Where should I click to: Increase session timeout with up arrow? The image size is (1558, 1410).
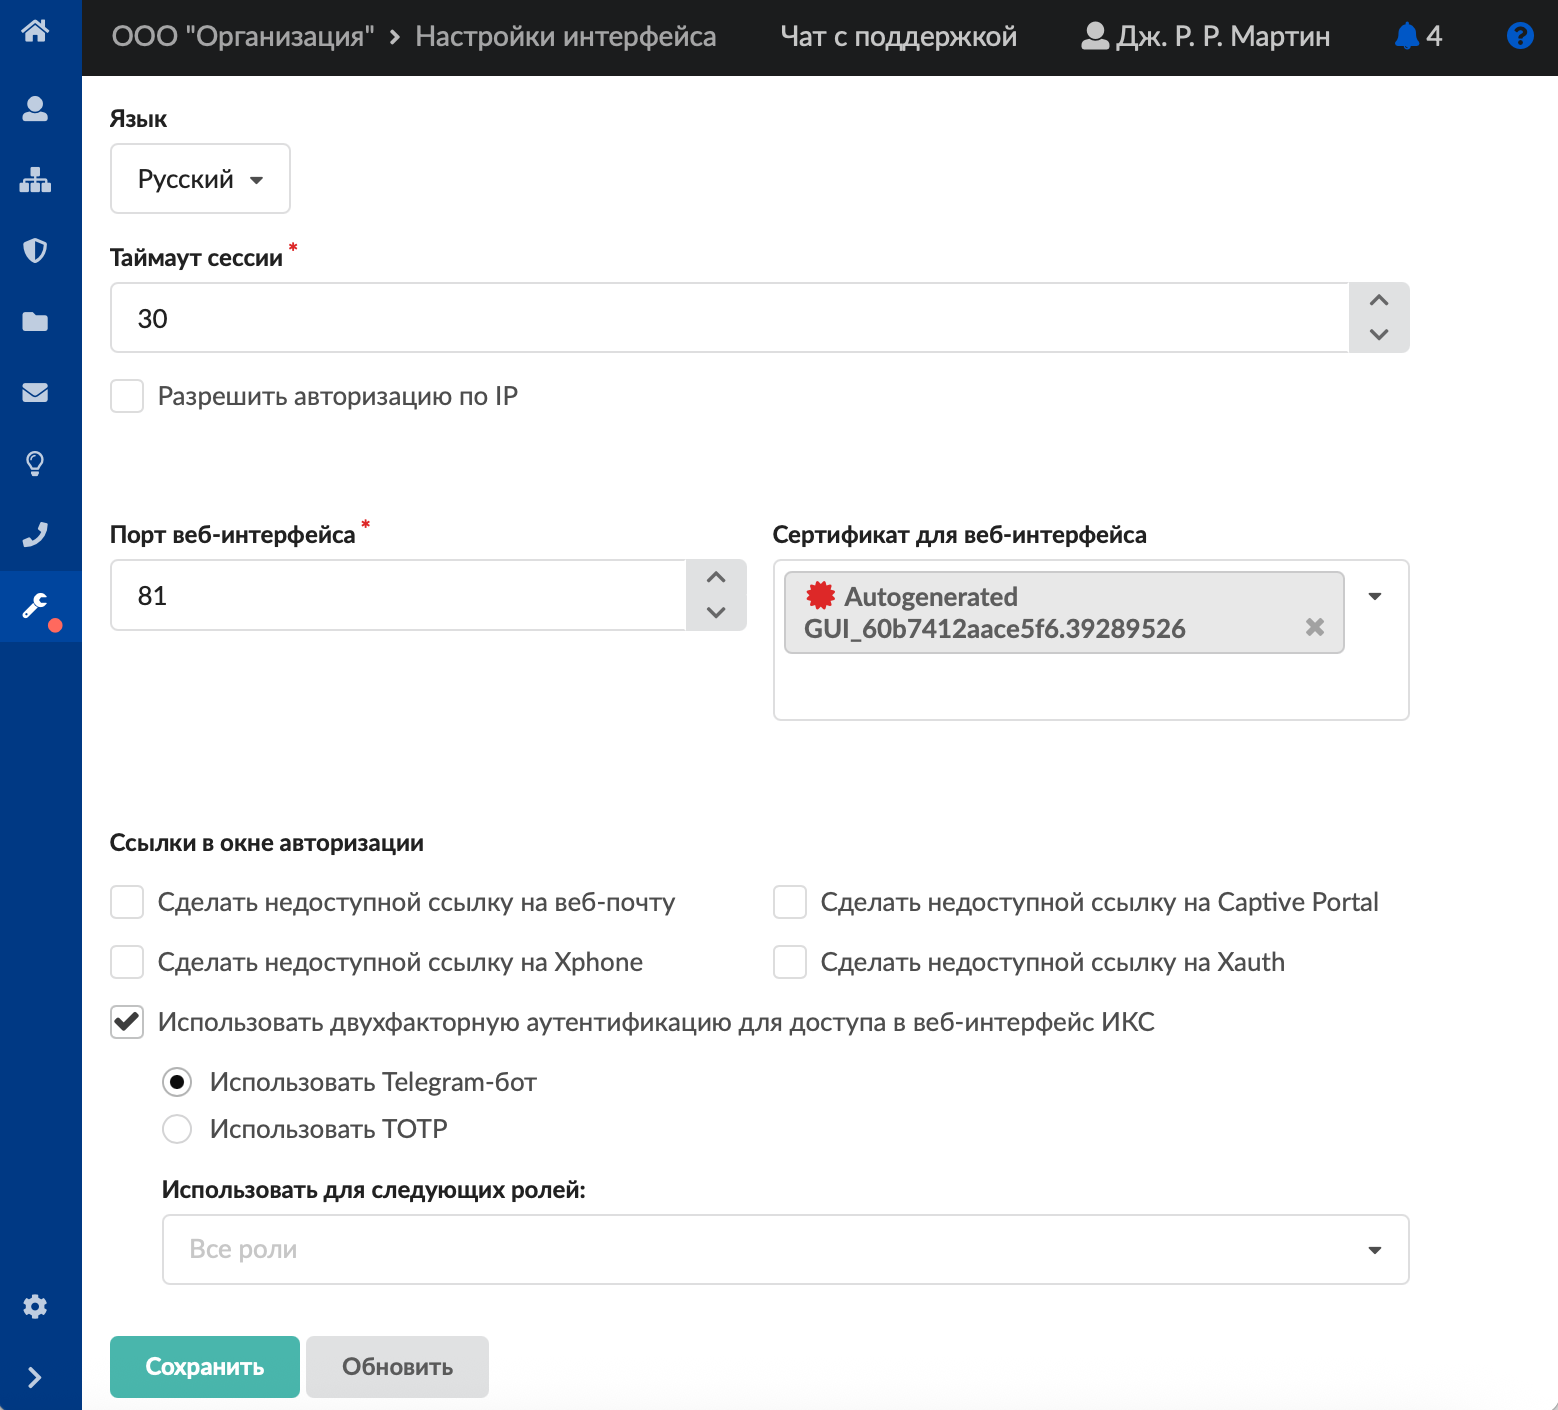click(1379, 301)
